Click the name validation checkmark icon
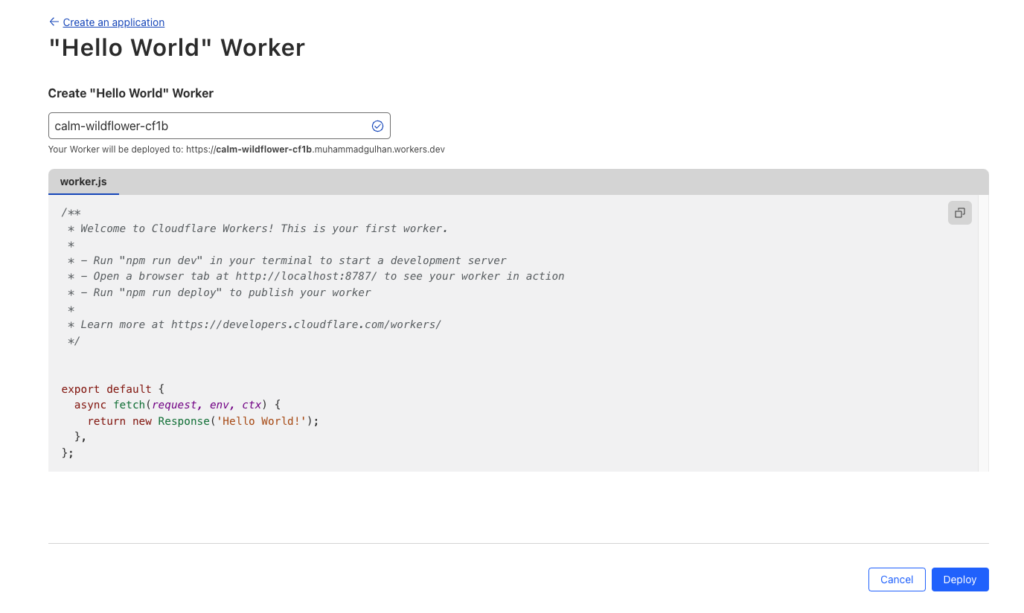 (378, 126)
